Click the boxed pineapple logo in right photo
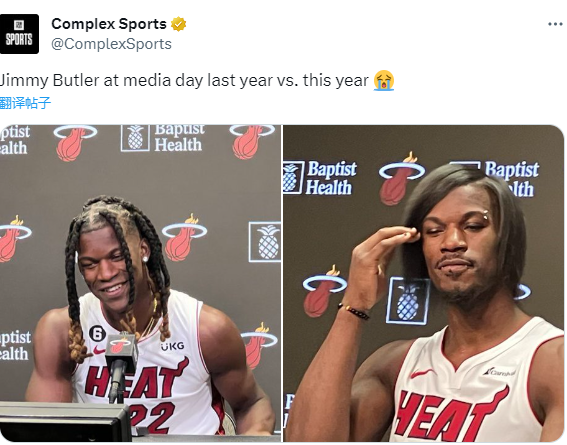Viewport: 567px width, 445px height. pyautogui.click(x=407, y=301)
